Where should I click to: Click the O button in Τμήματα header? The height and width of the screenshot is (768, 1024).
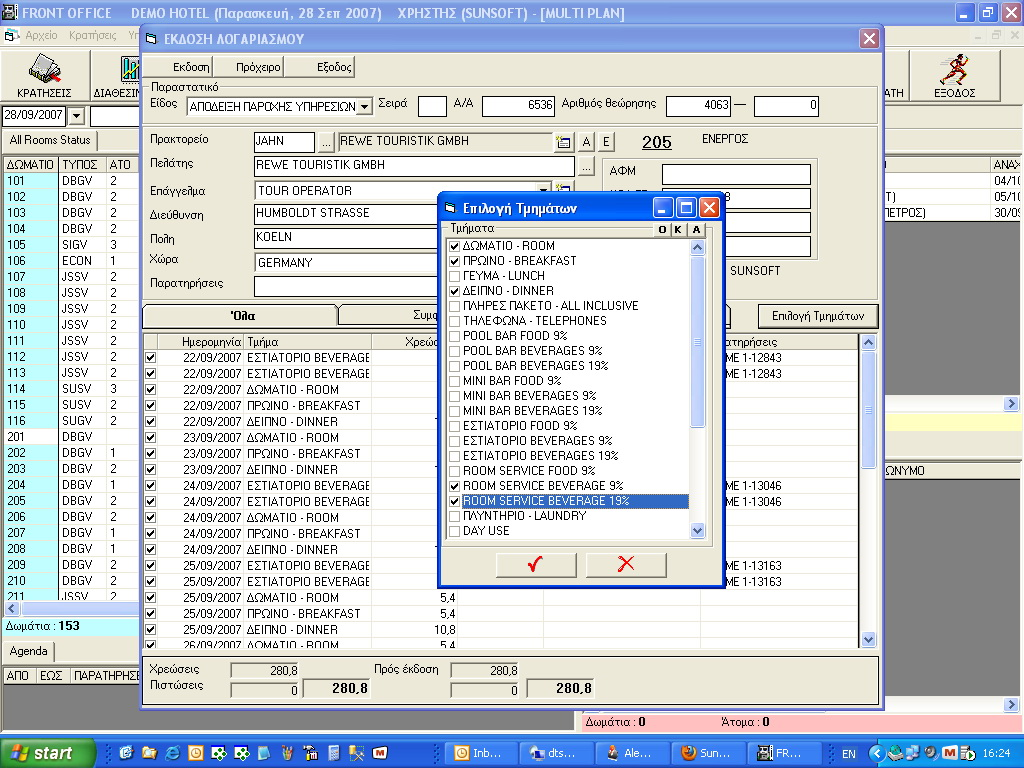[662, 229]
